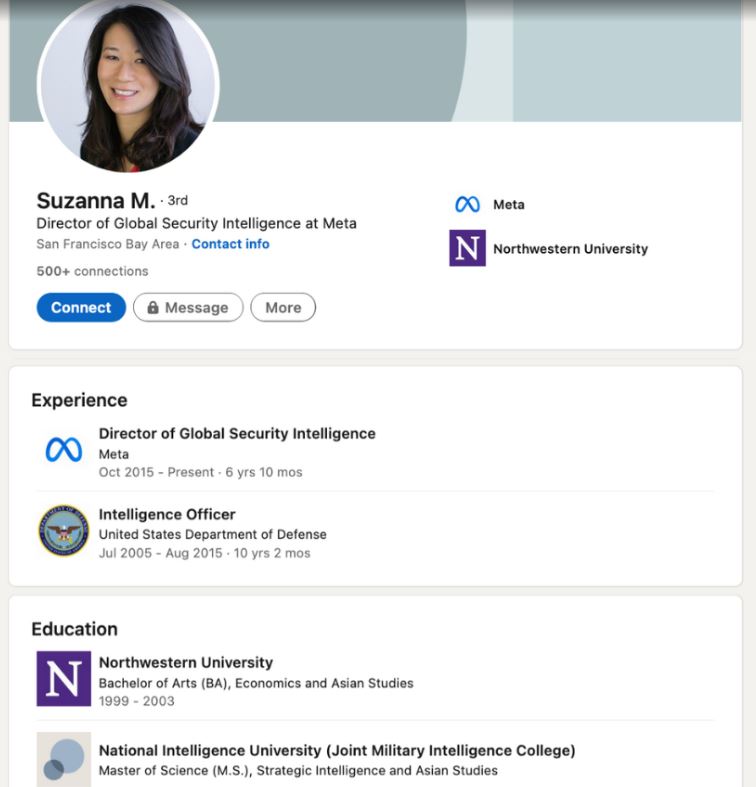Click the Meta company name in header
Image resolution: width=756 pixels, height=787 pixels.
pos(509,205)
